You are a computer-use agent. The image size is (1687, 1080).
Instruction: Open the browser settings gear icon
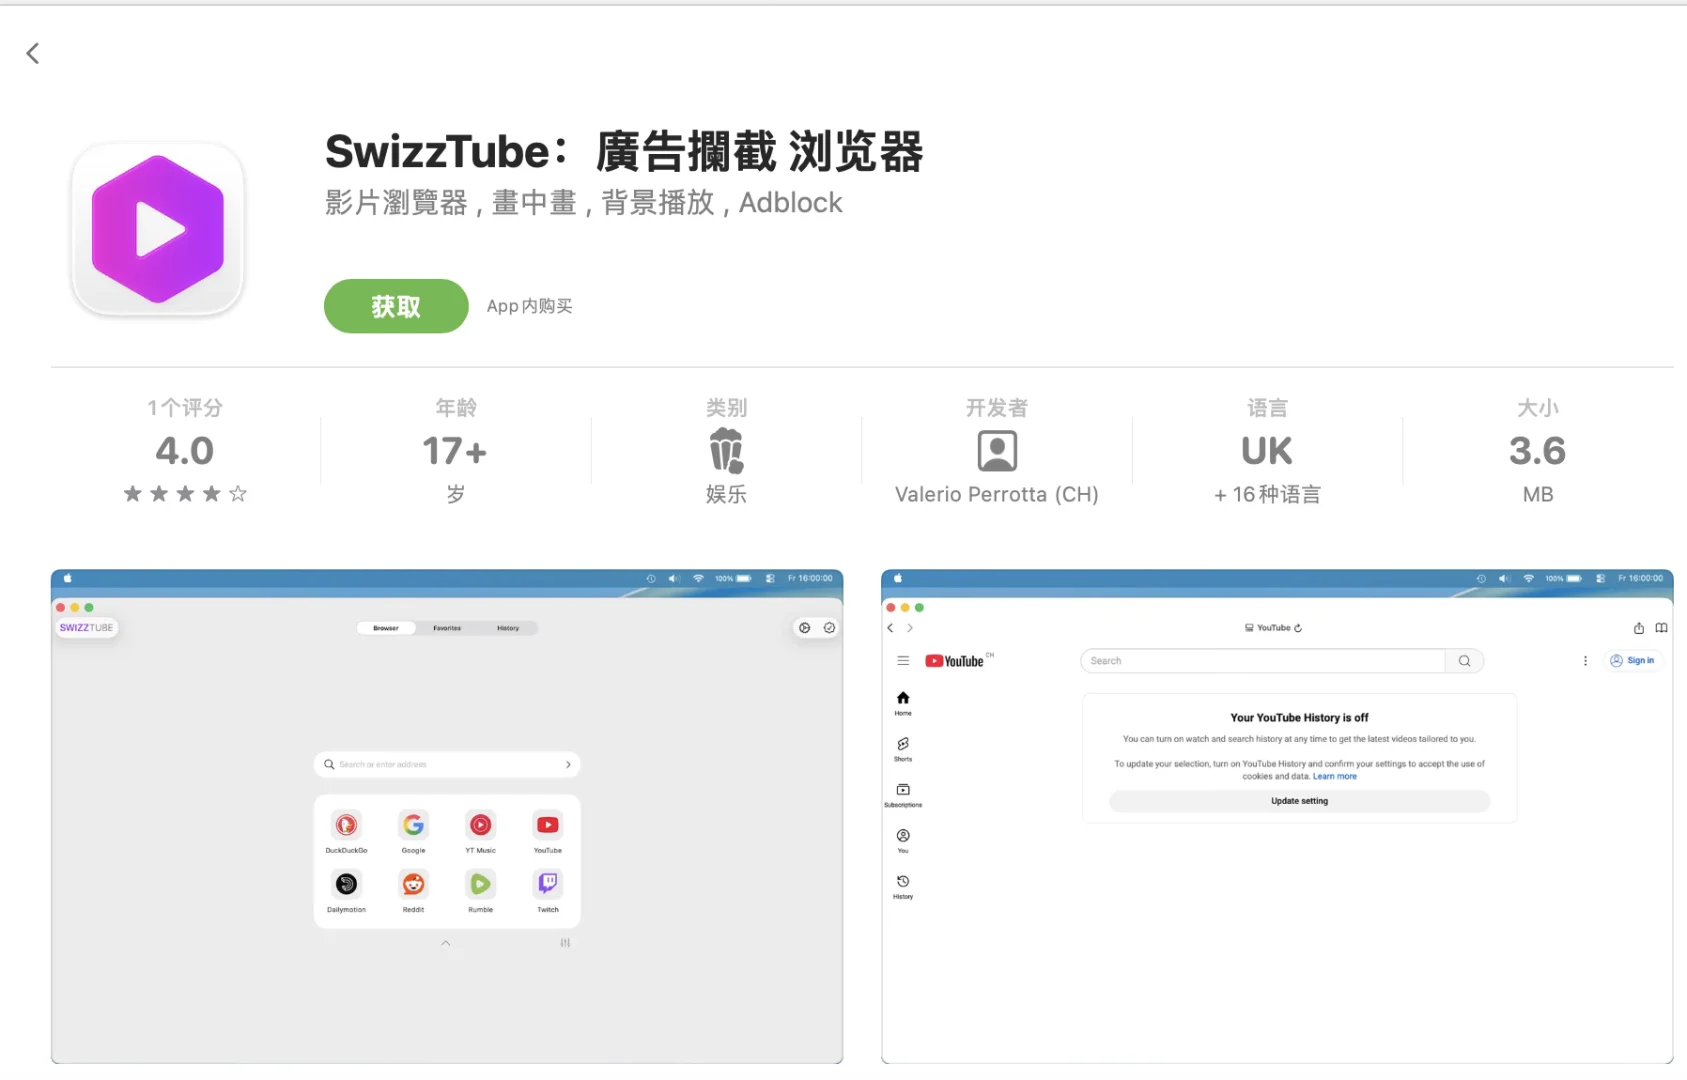[804, 627]
